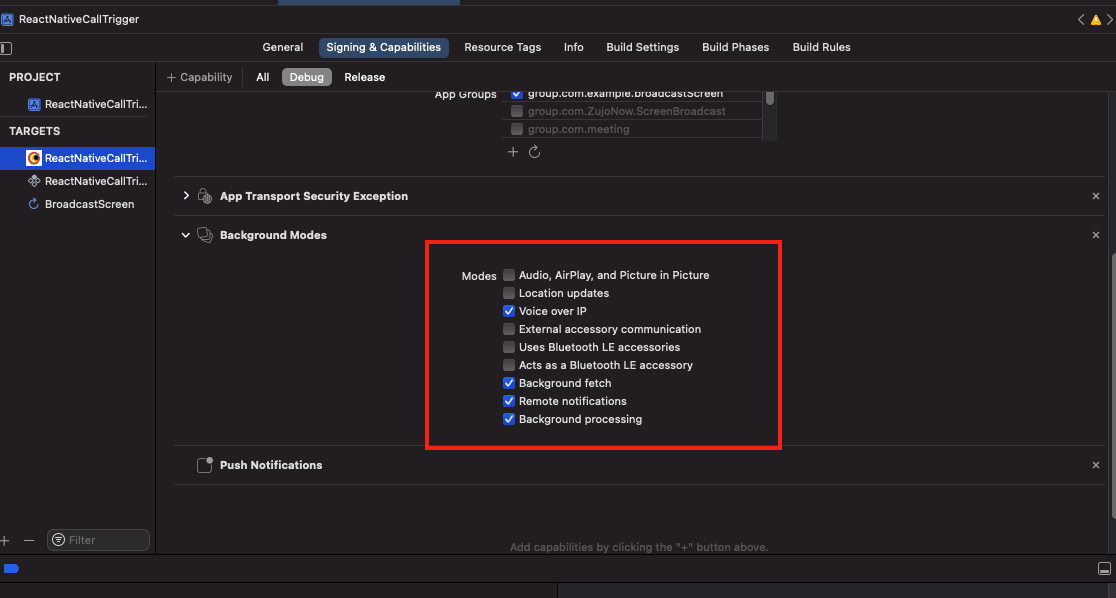1116x598 pixels.
Task: Click the capabilities pane vertical scrollbar
Action: (1112, 384)
